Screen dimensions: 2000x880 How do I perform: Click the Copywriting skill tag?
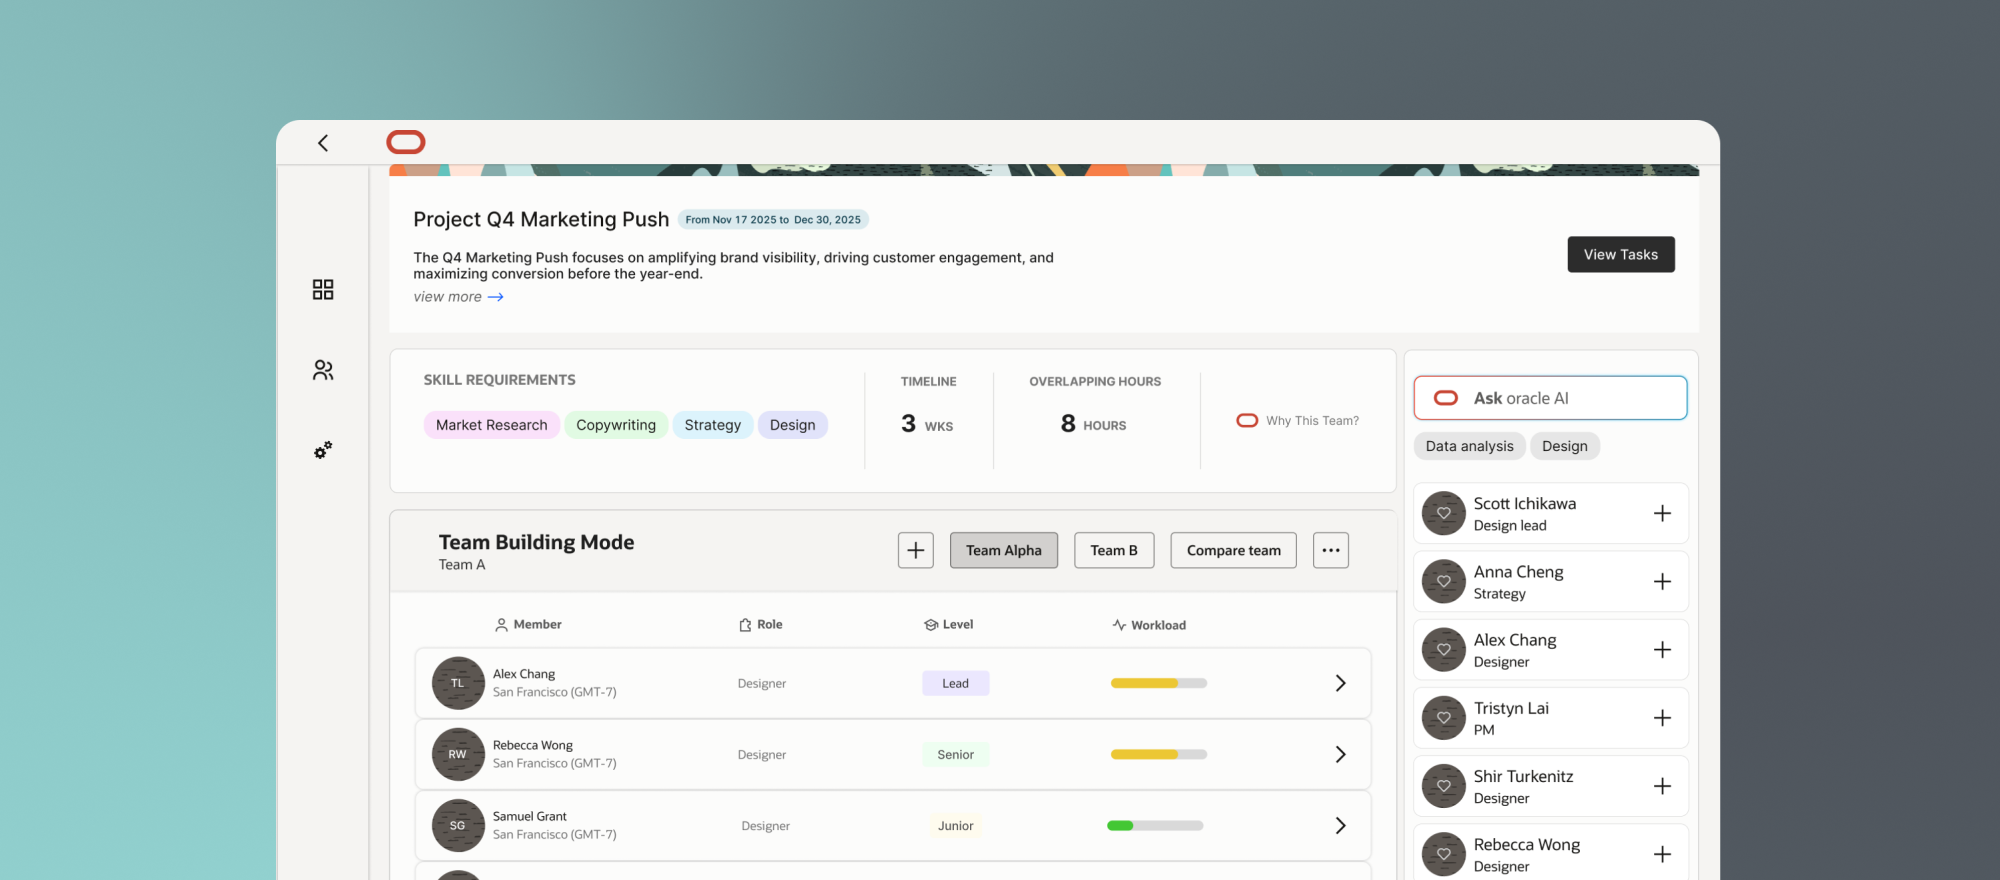coord(616,425)
